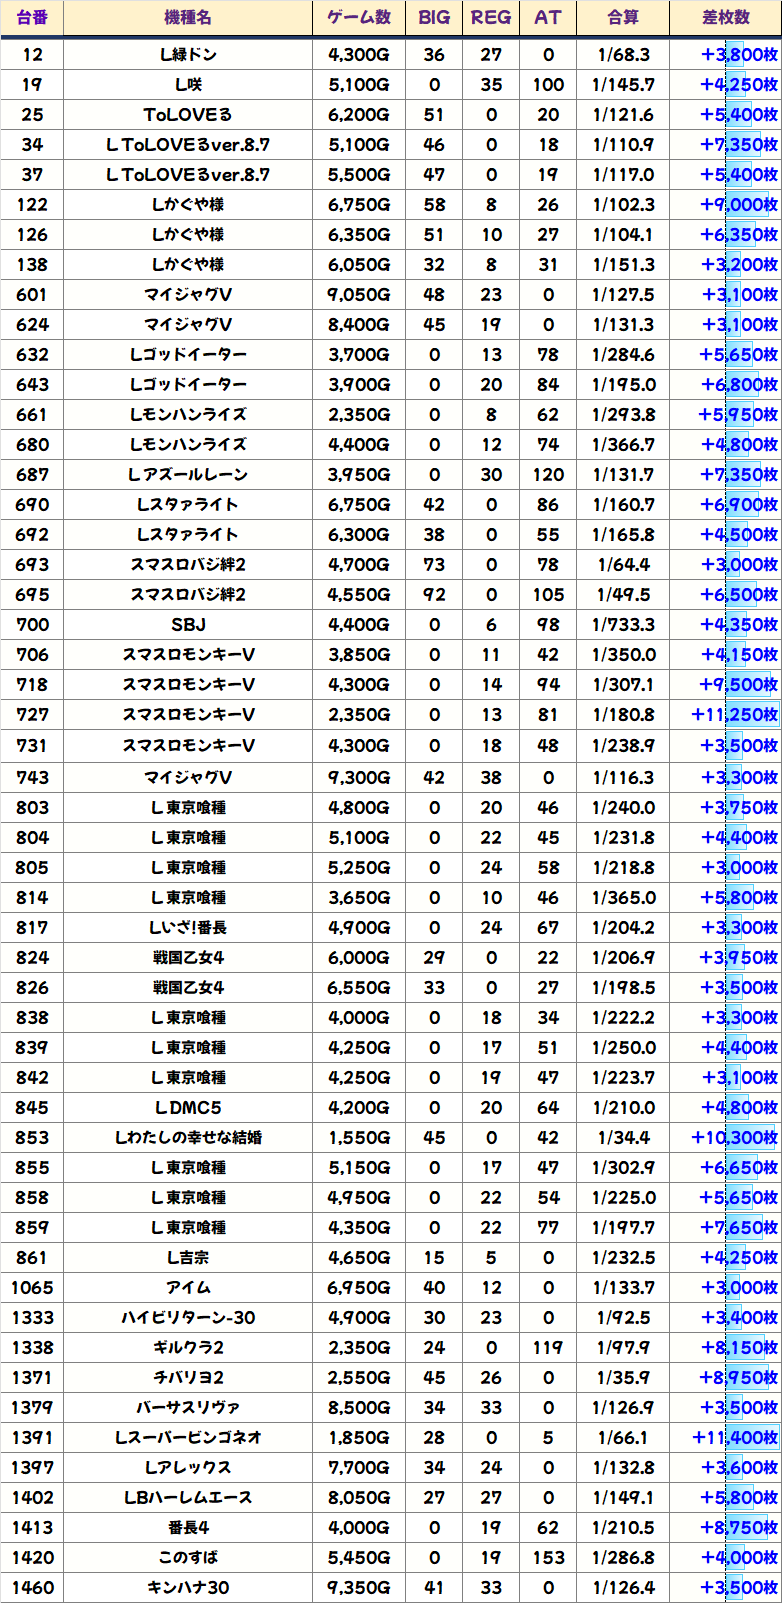
Task: Select the L吉宗 machine name
Action: 188,1257
